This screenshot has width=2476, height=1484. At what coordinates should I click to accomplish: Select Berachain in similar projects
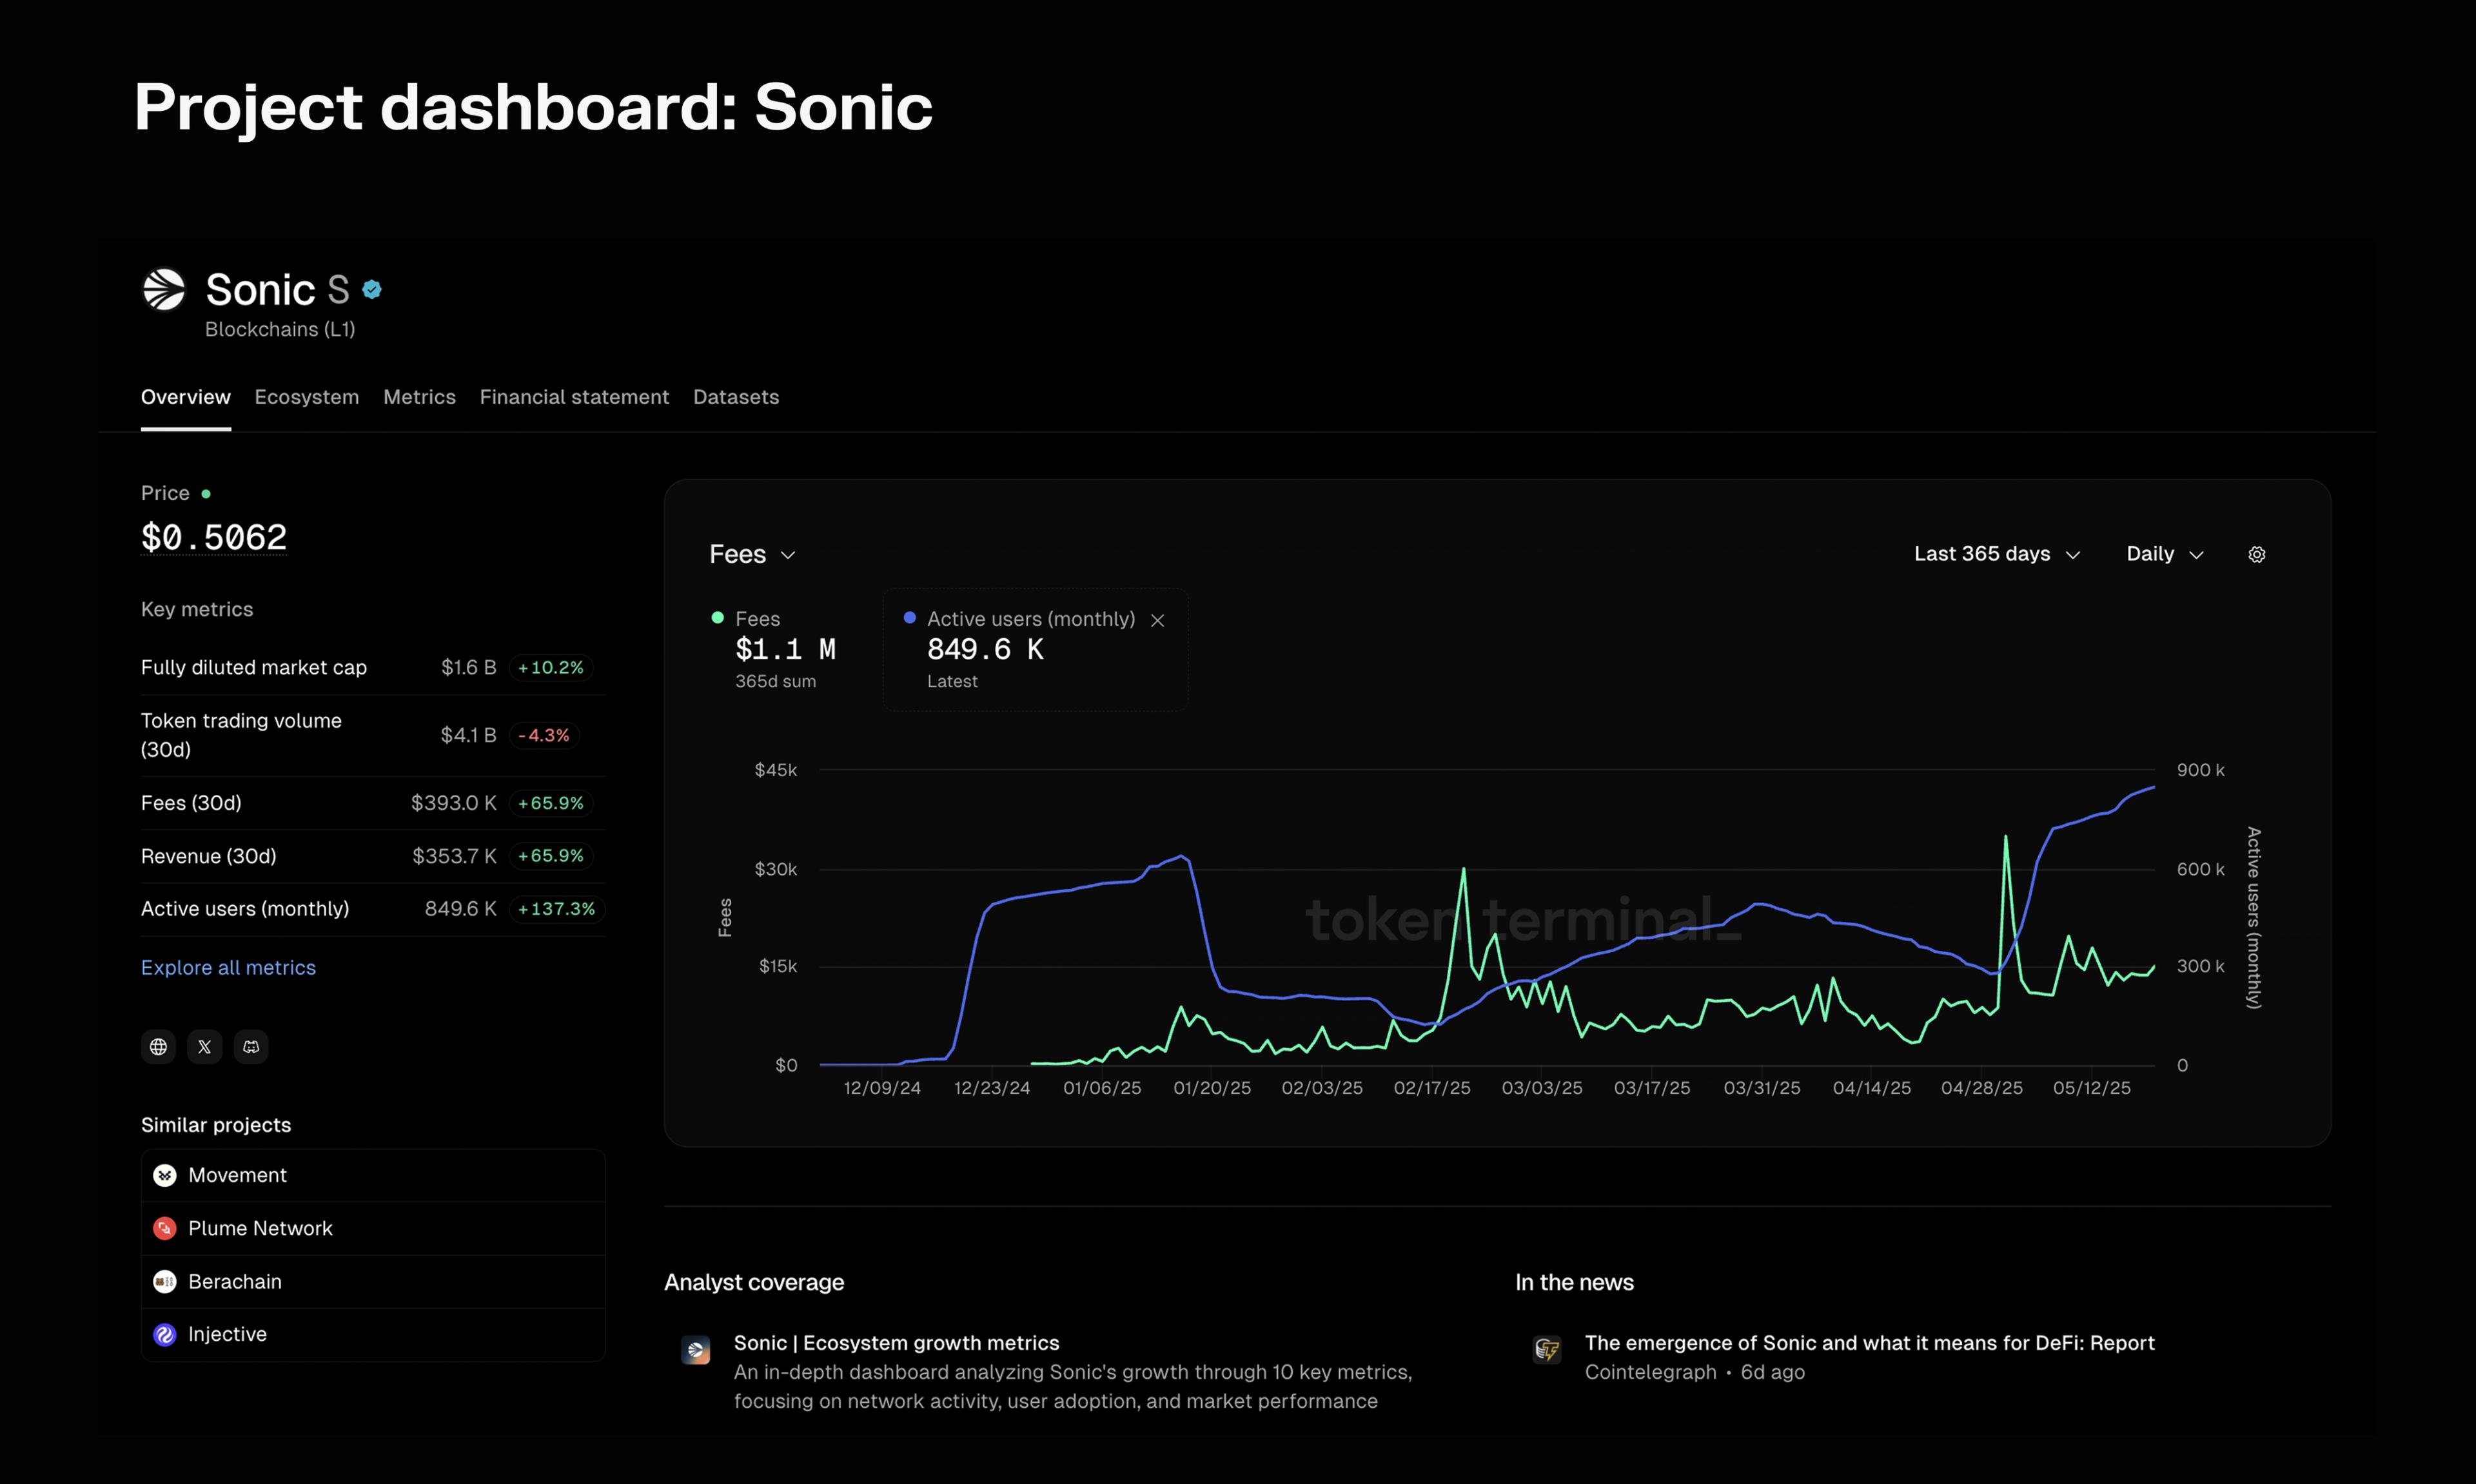click(235, 1281)
